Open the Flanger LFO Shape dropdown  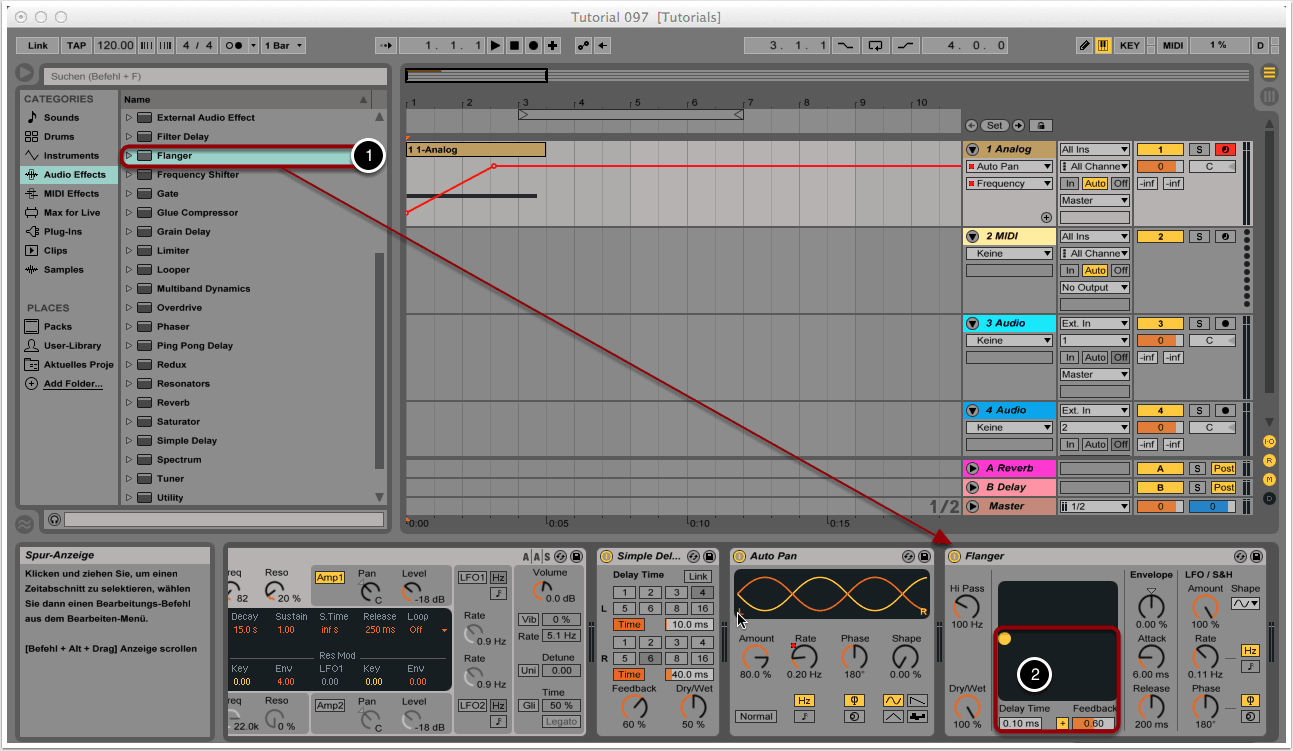(1245, 603)
